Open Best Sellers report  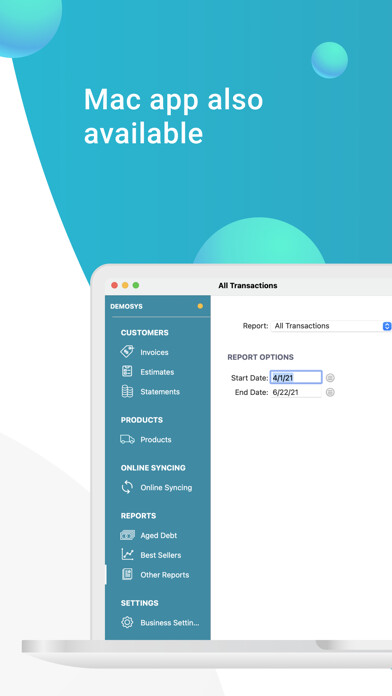161,555
